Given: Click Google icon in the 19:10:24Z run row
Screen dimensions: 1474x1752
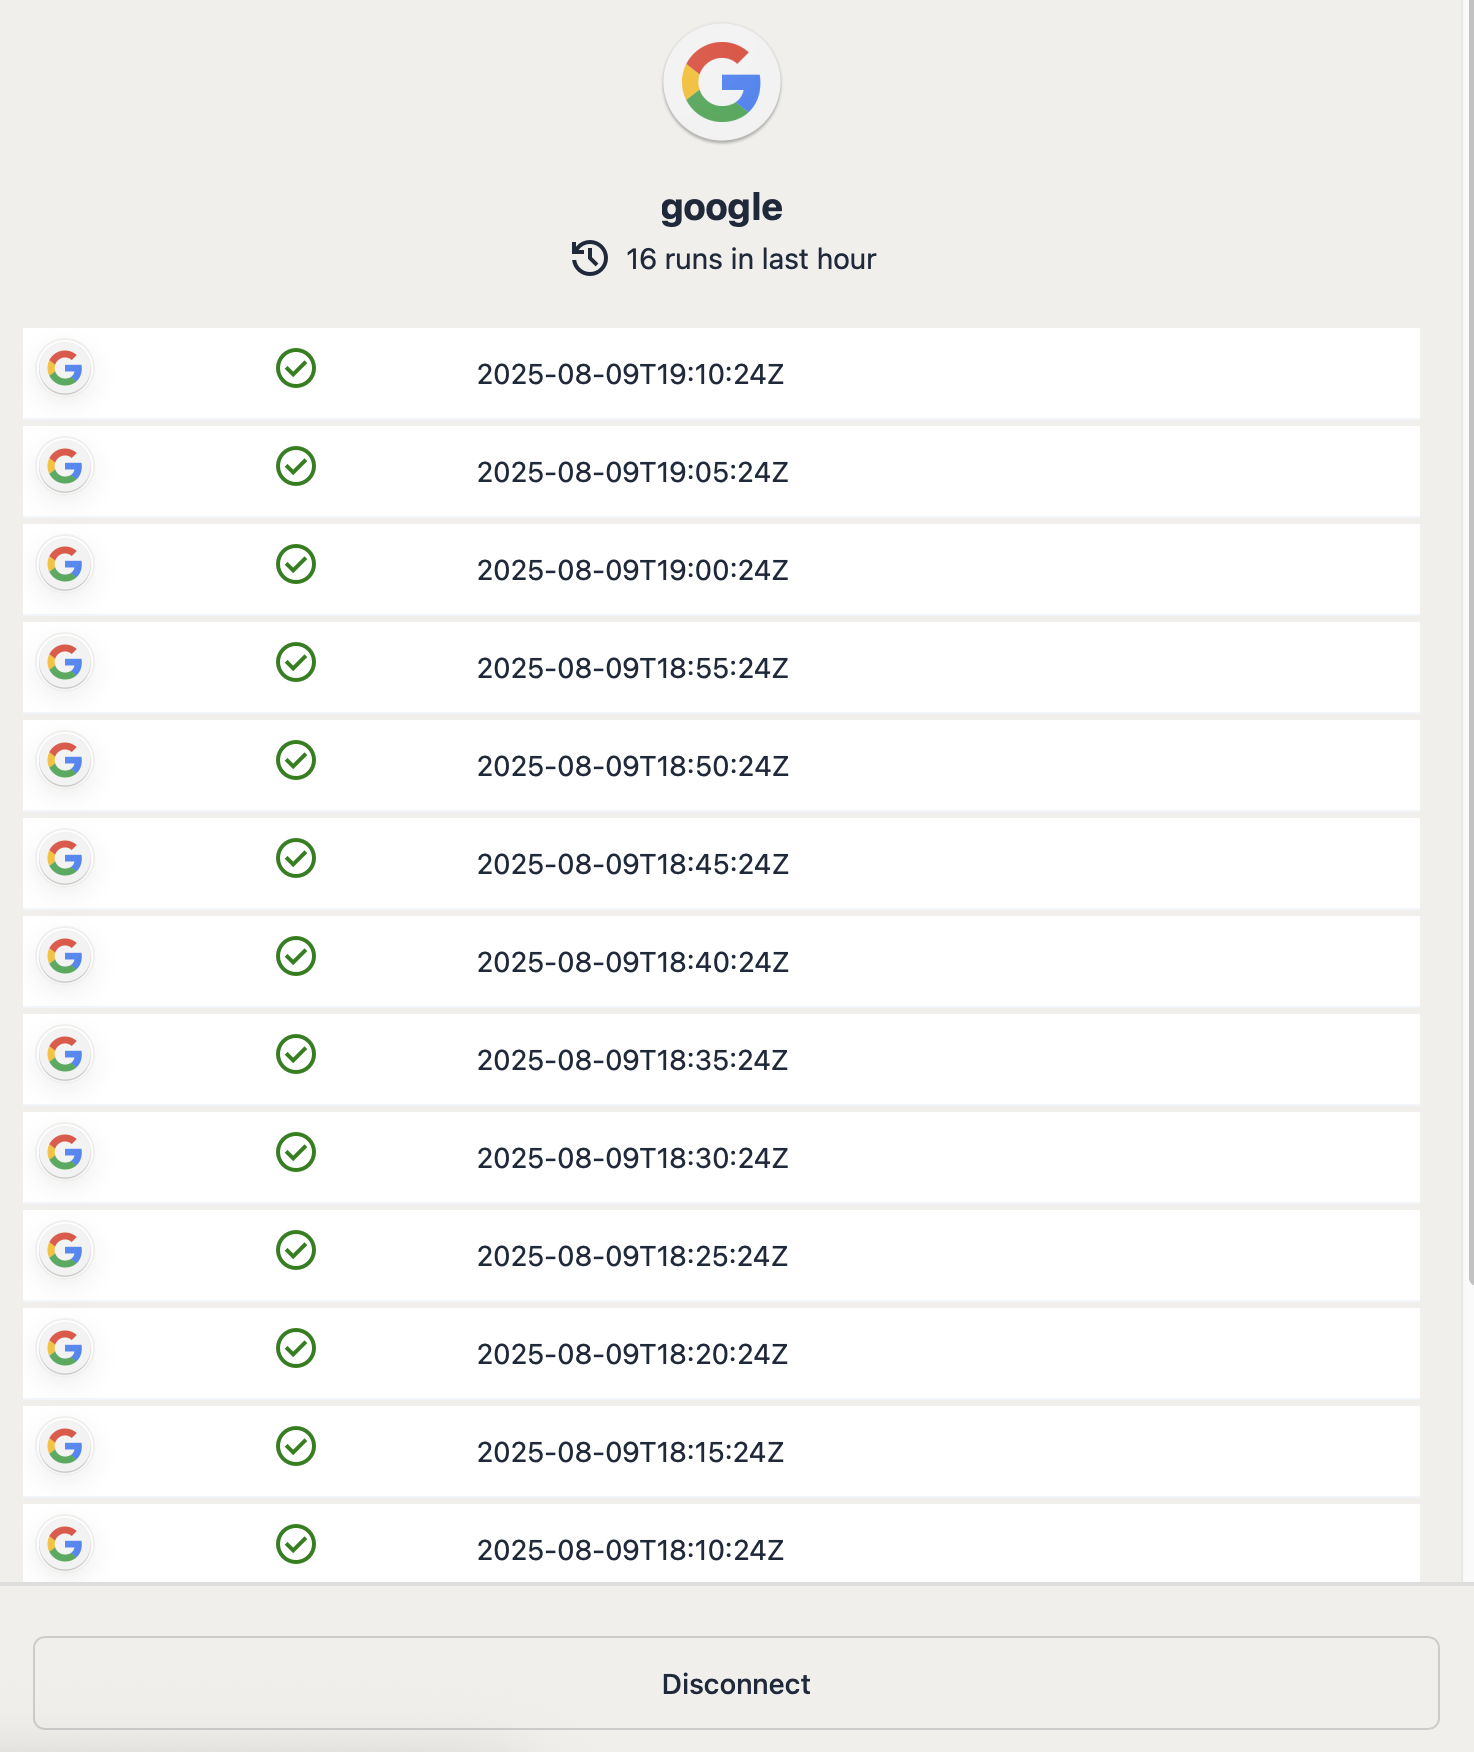Looking at the screenshot, I should (65, 369).
